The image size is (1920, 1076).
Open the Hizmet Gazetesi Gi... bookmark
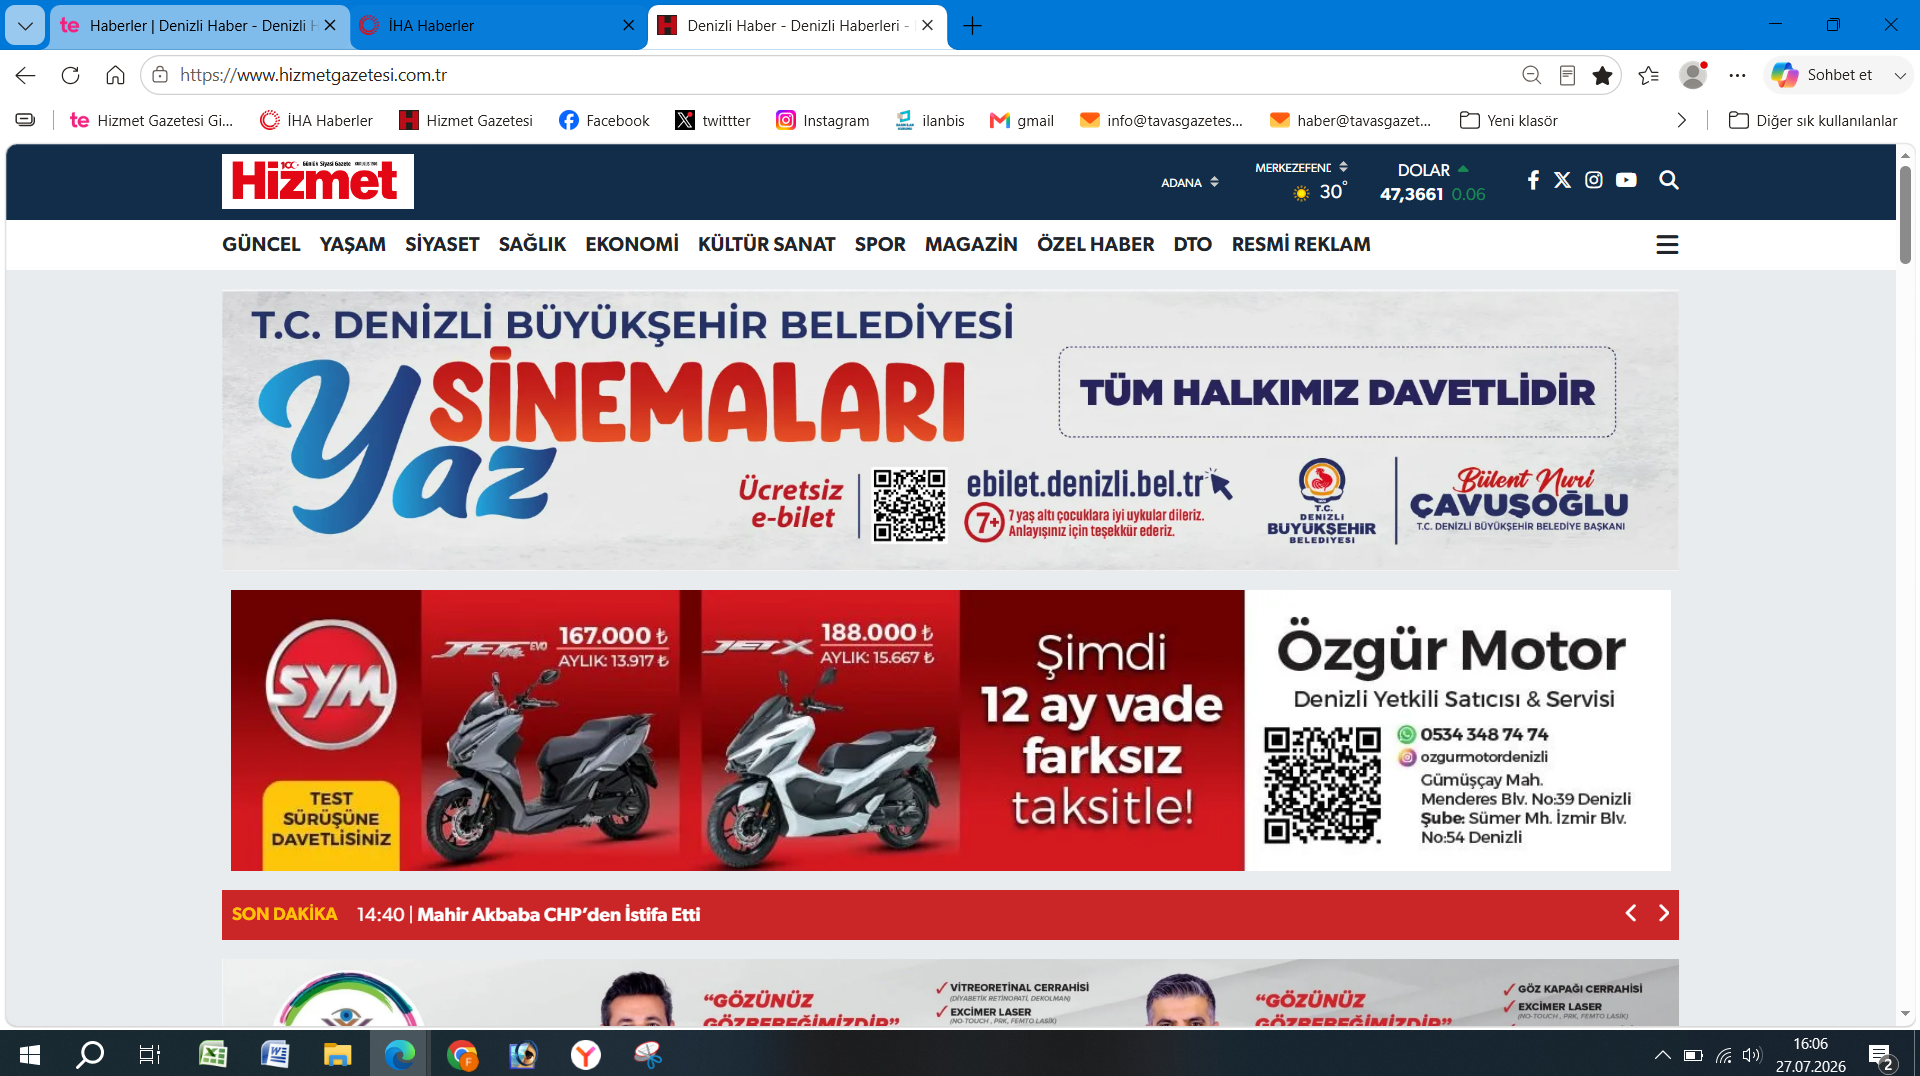click(151, 120)
